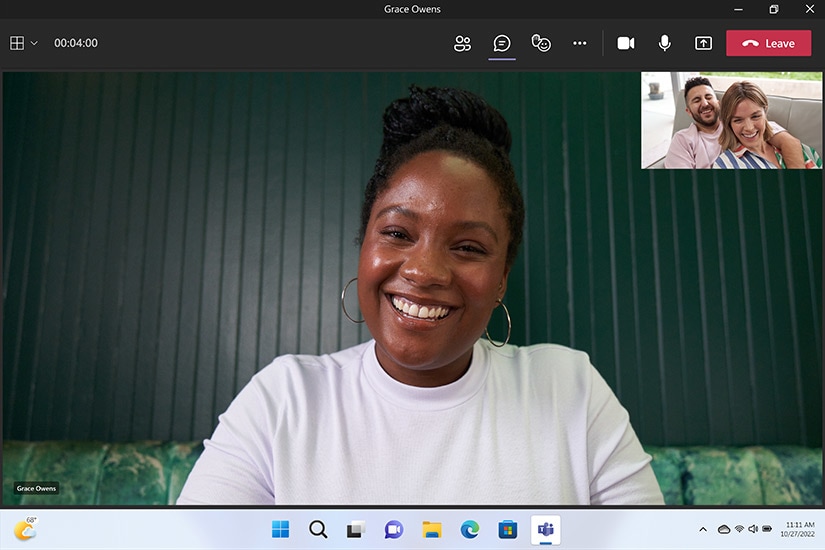Open the reactions and raise hand menu
This screenshot has width=825, height=550.
point(541,43)
